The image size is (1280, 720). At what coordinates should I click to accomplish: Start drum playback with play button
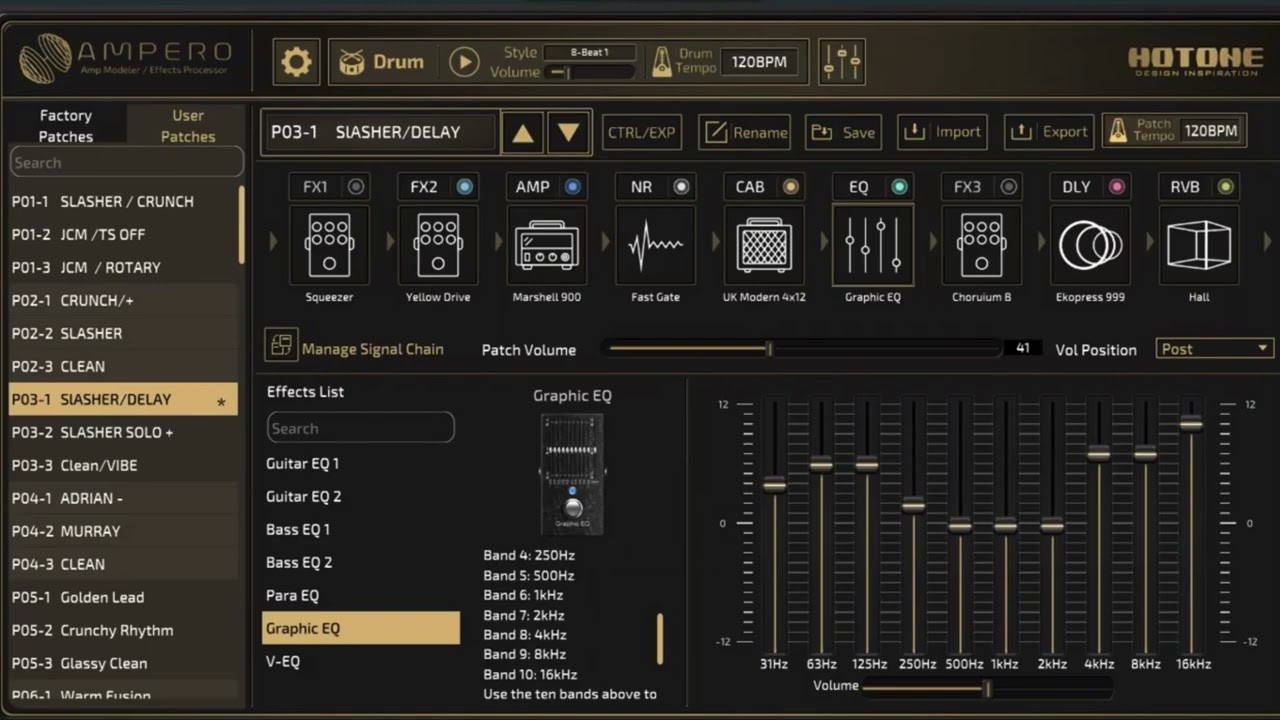(x=464, y=62)
